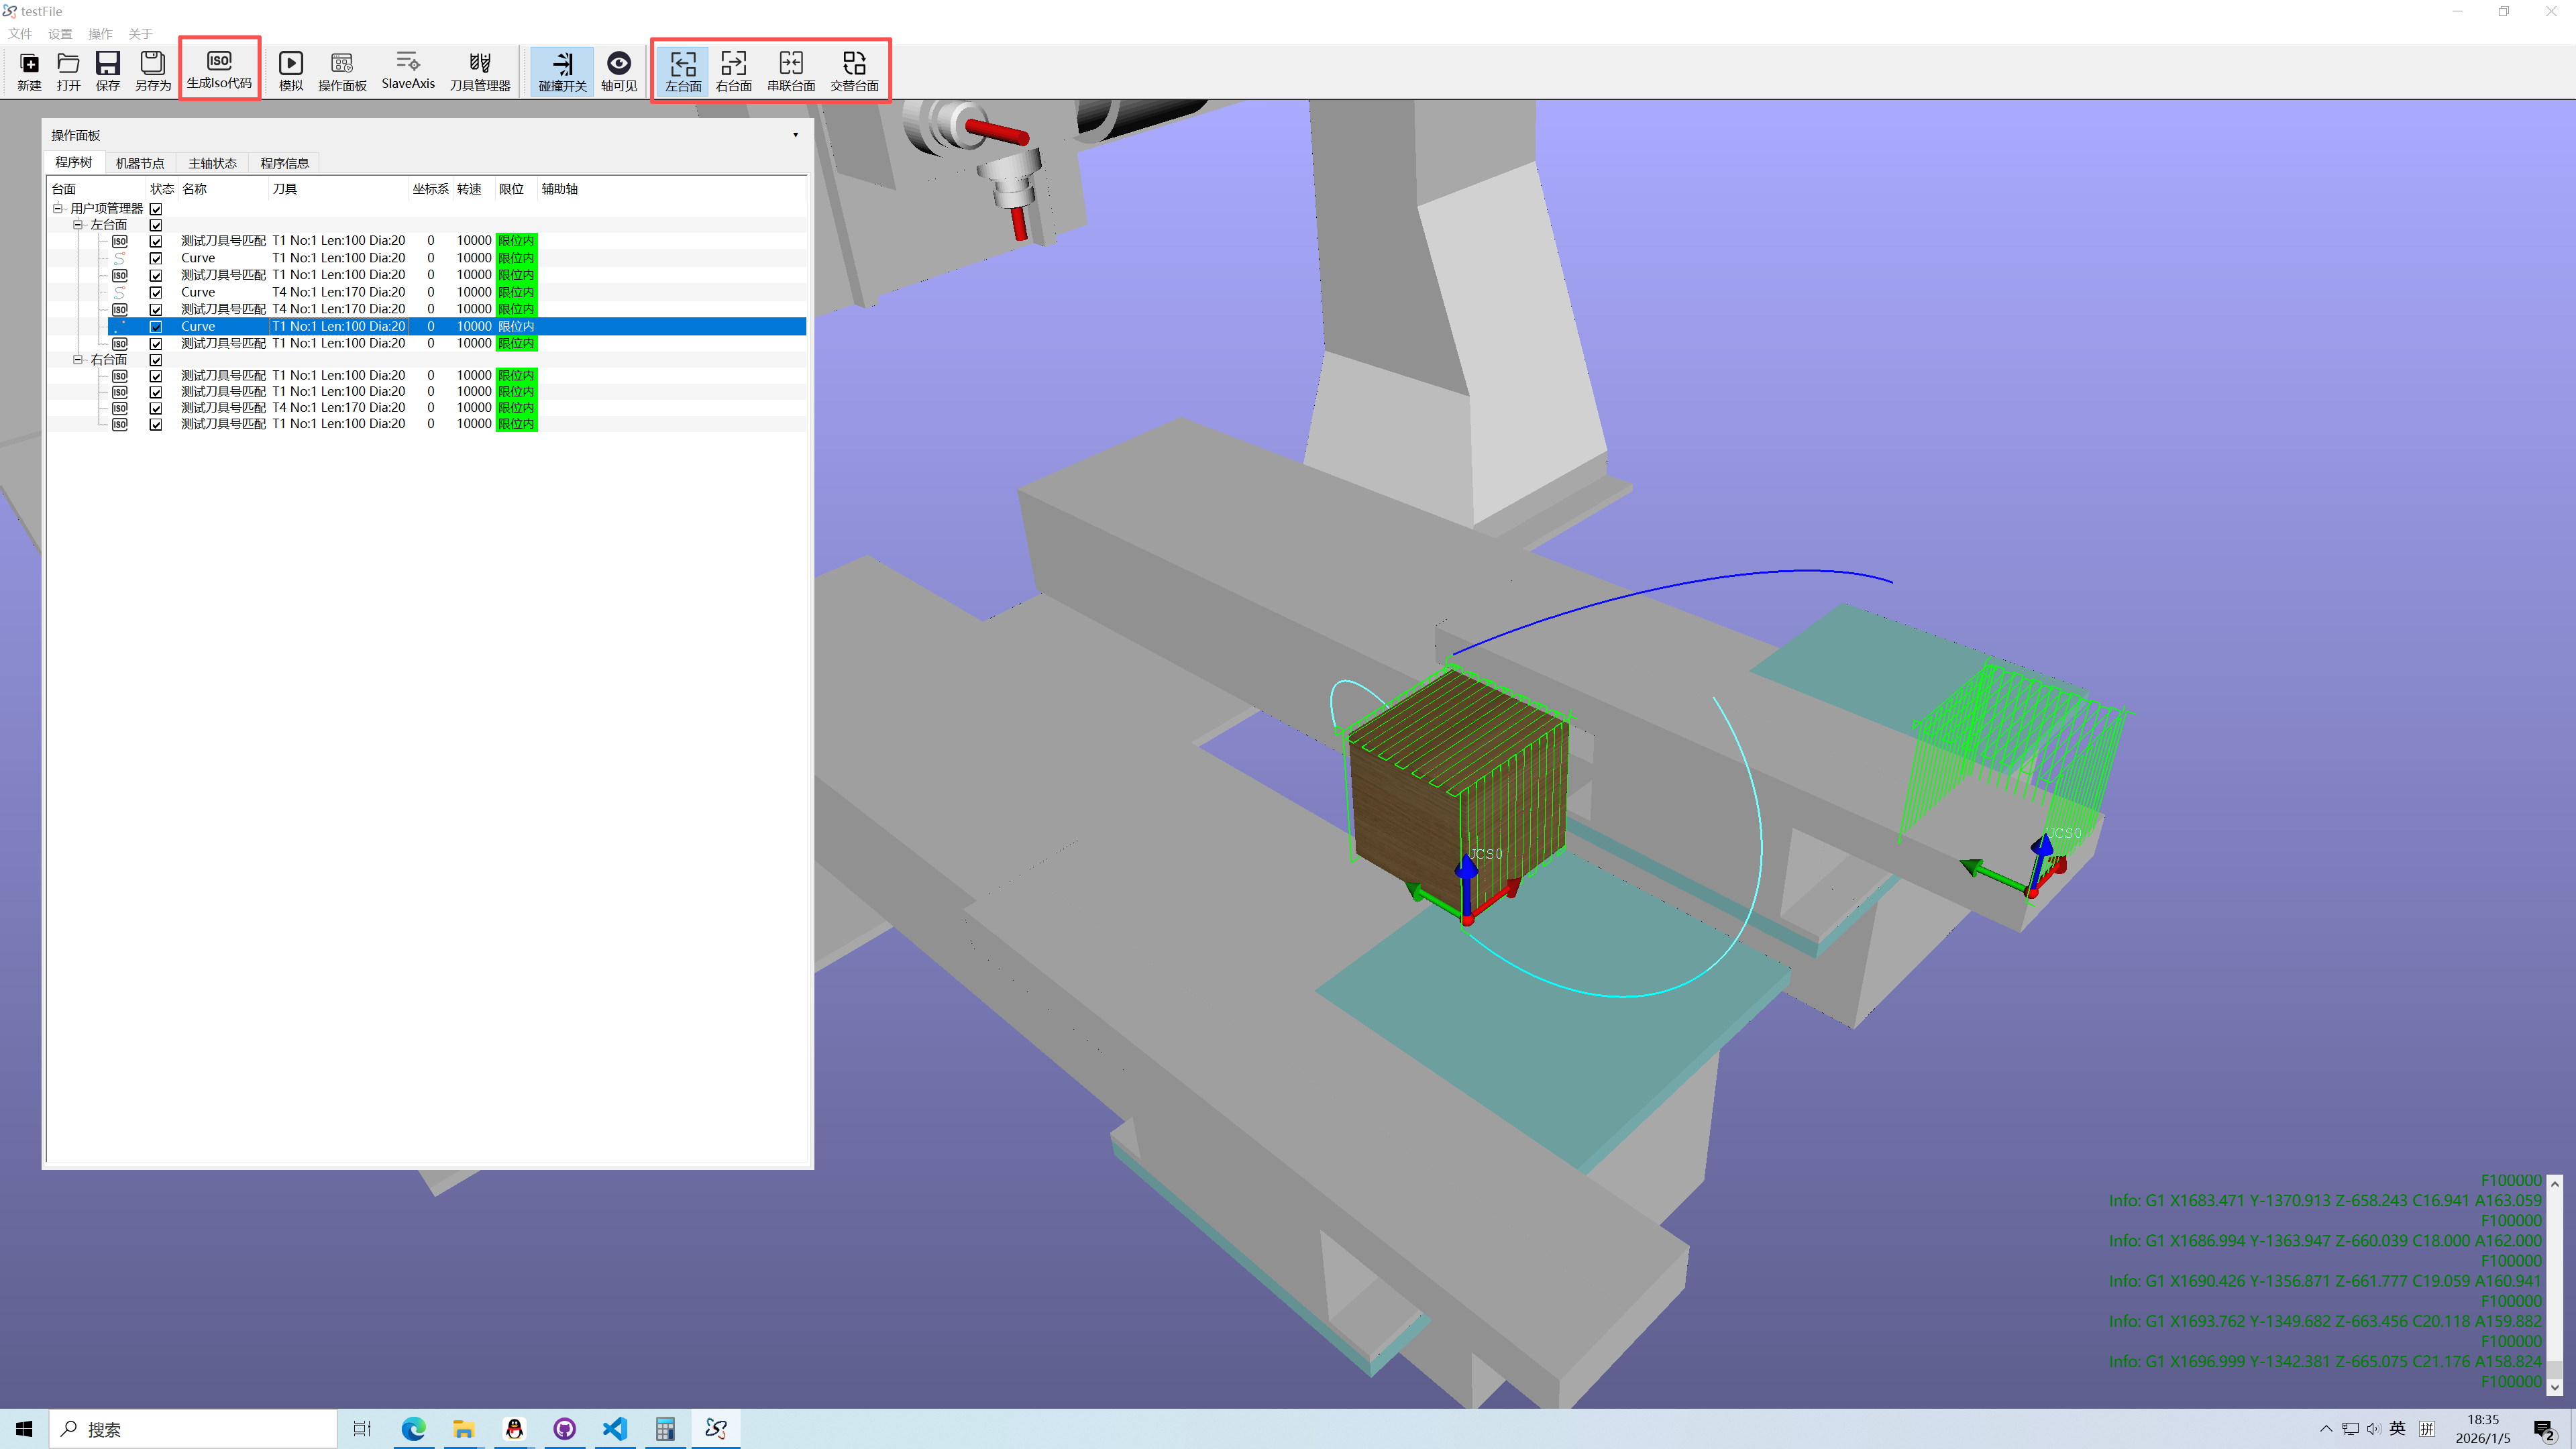Uncheck the 用户项管理器 root checkbox
This screenshot has width=2576, height=1449.
point(156,209)
